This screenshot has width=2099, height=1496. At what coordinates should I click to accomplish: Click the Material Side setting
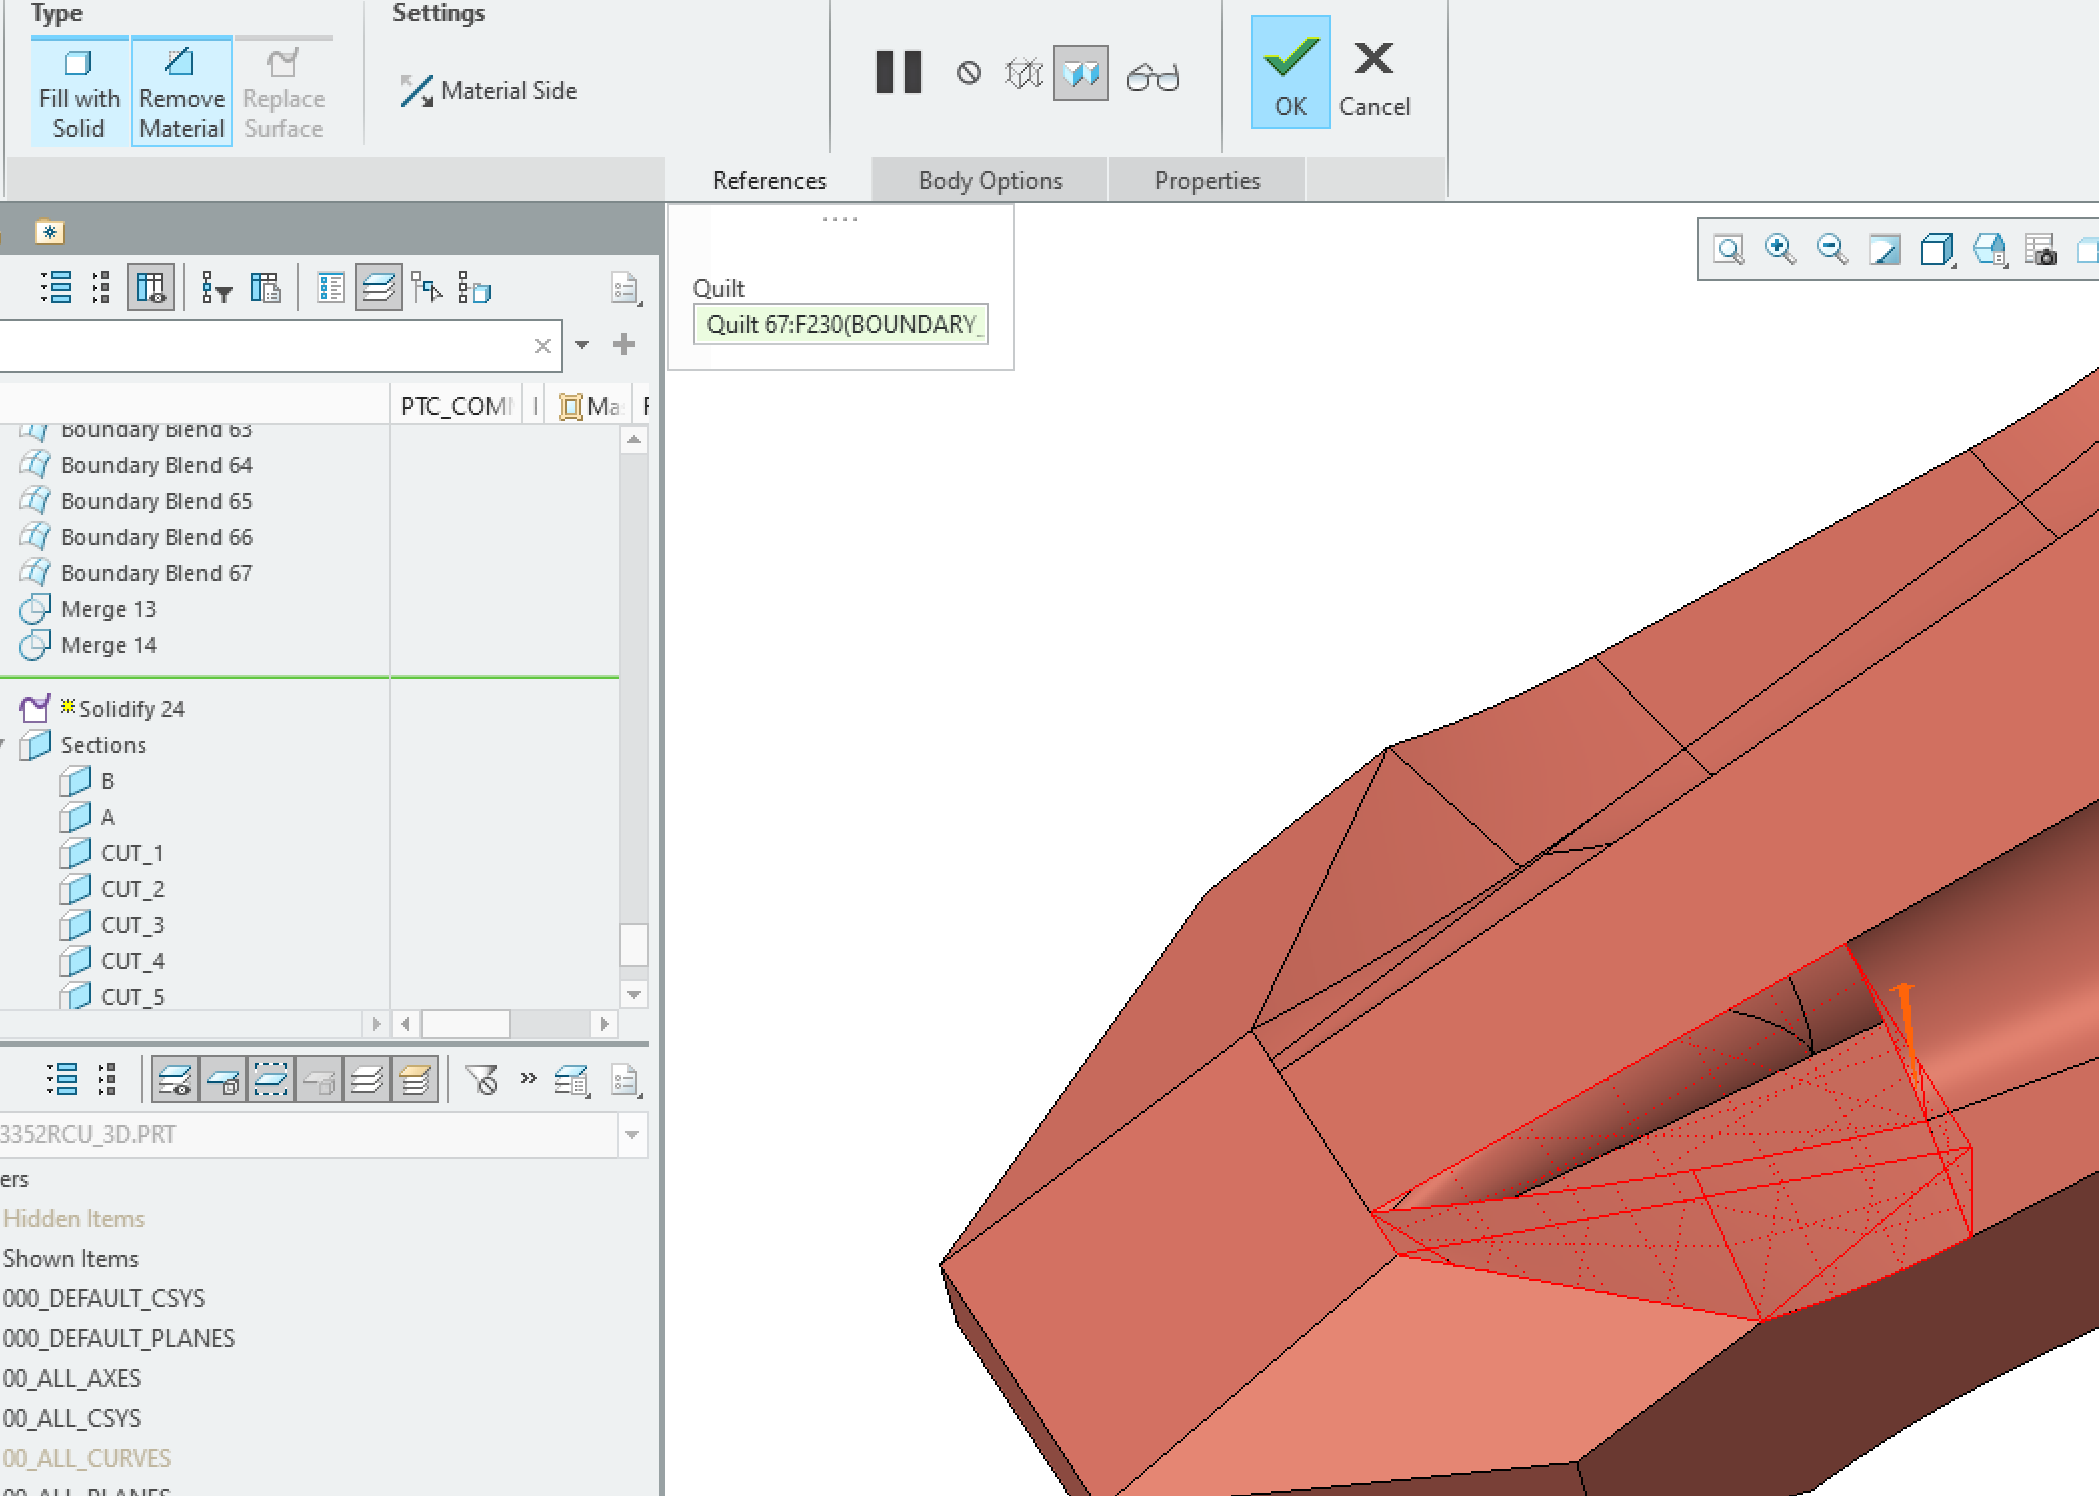click(489, 91)
